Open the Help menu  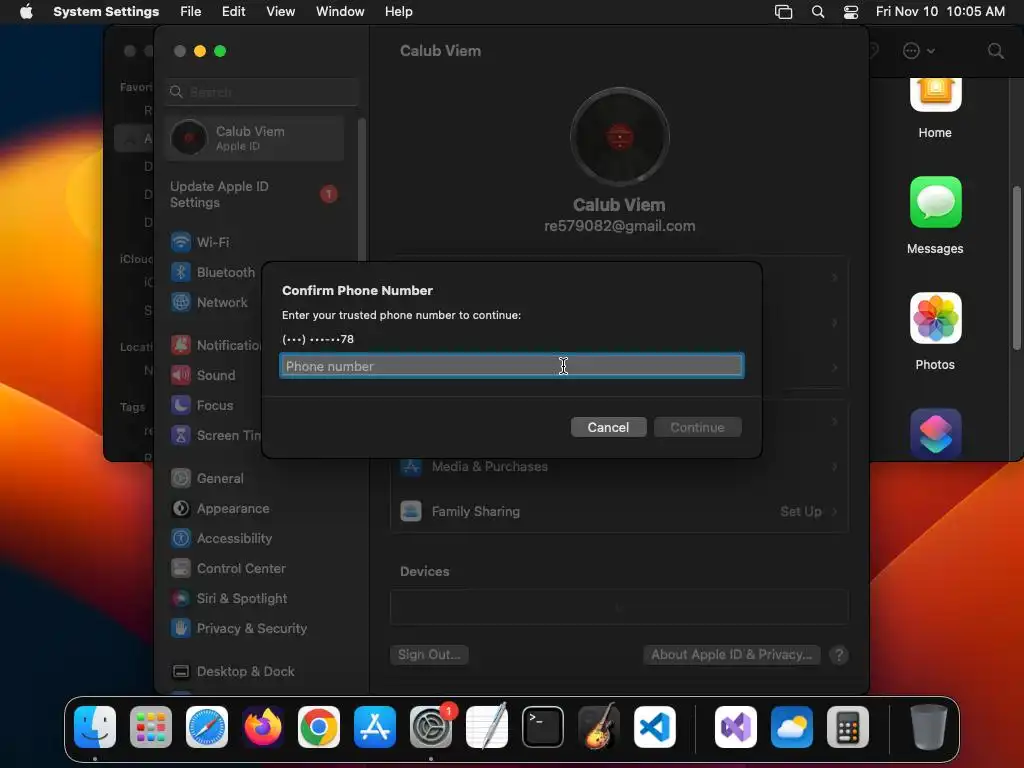[398, 12]
